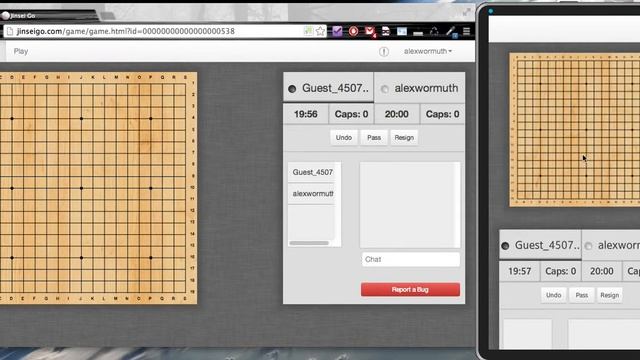
Task: Open the purple checkmark extension
Action: coord(337,31)
